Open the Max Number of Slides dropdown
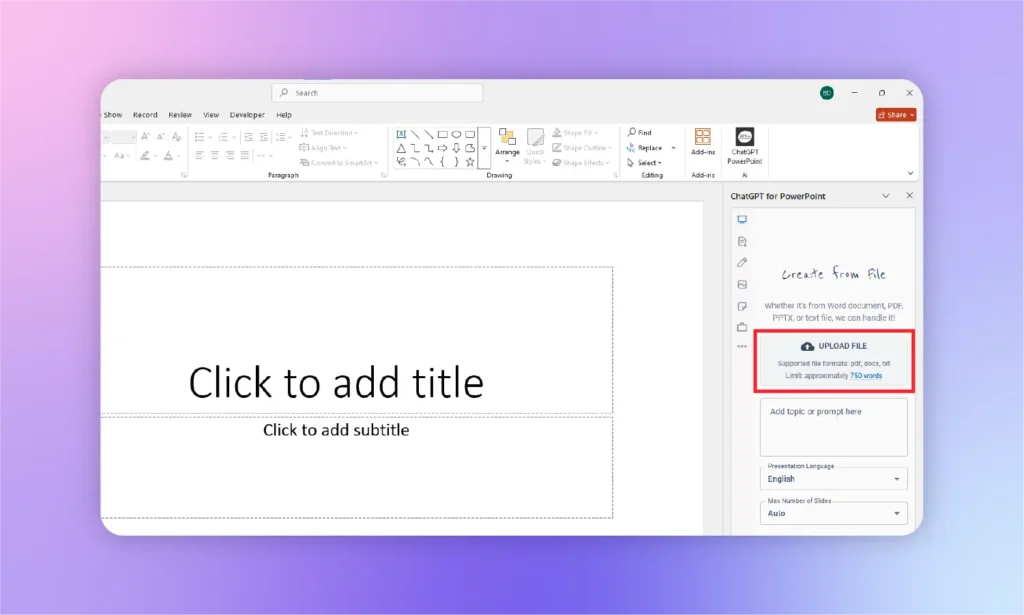The width and height of the screenshot is (1024, 615). [x=833, y=513]
